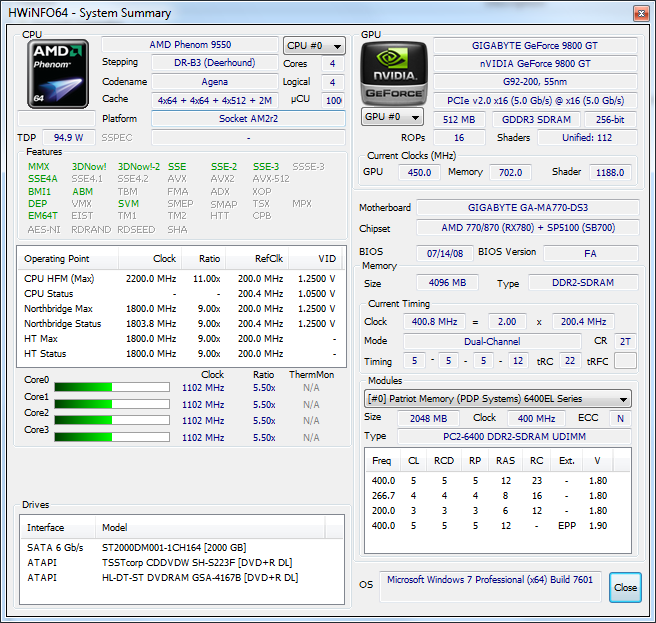Screen dimensions: 656x623
Task: Click the 94.9 W TDP value
Action: [x=69, y=138]
